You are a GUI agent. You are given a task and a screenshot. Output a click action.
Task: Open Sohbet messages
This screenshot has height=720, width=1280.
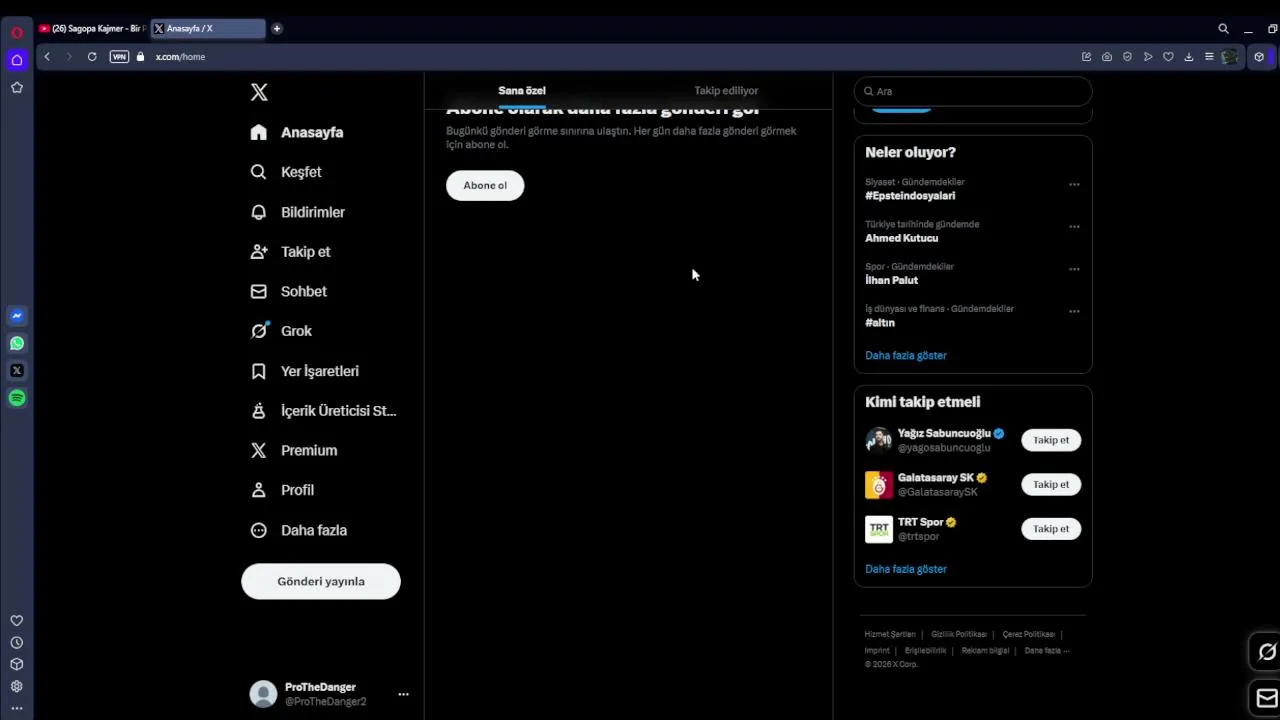(x=289, y=291)
